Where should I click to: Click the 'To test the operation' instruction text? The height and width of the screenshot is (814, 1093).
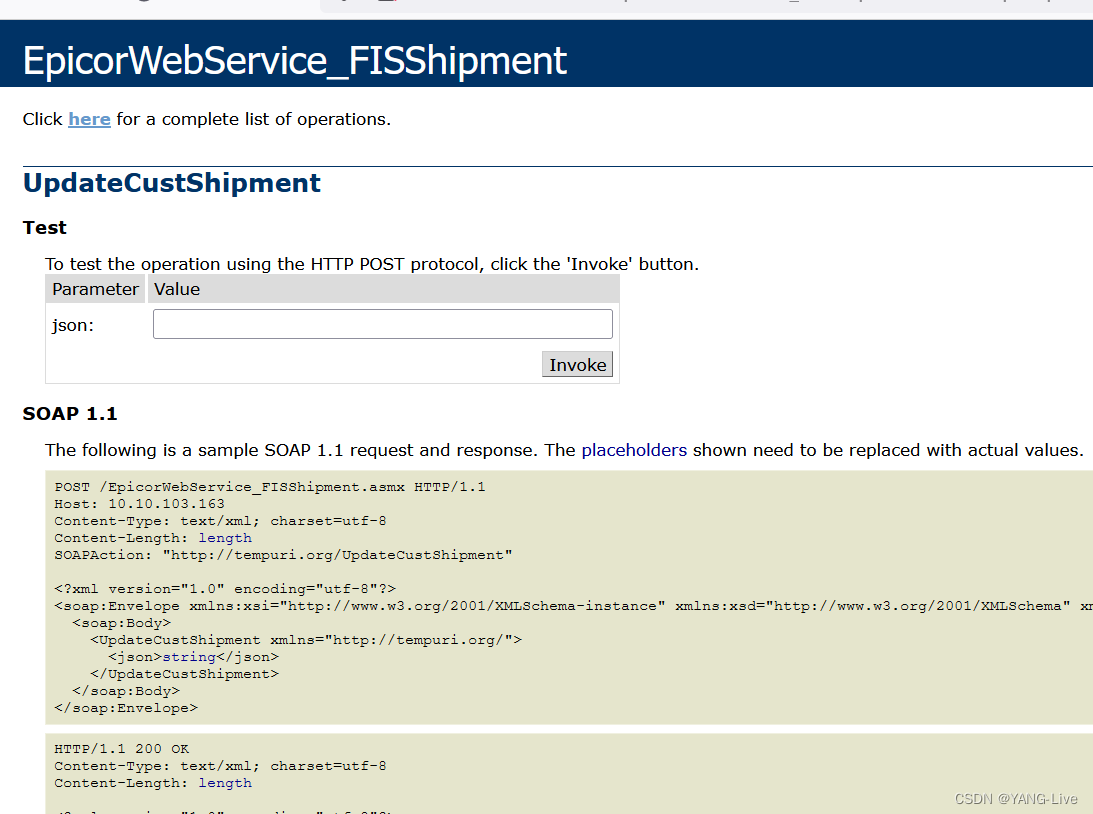(x=372, y=264)
